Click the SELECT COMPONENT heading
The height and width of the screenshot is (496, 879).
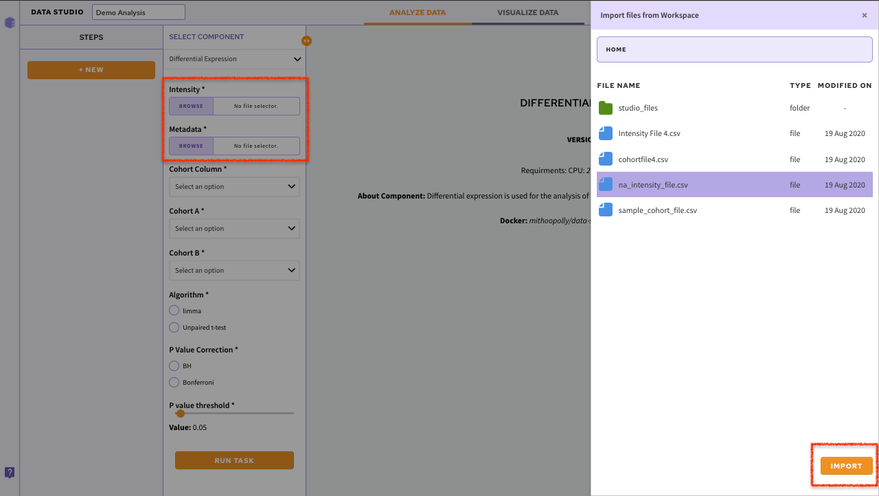coord(206,36)
